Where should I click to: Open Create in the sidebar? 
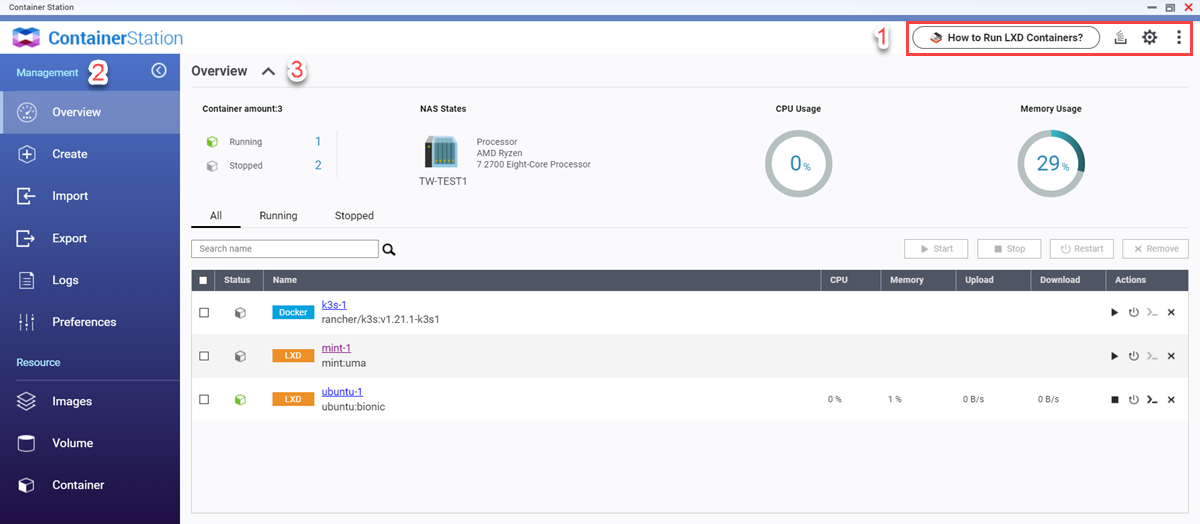[90, 154]
